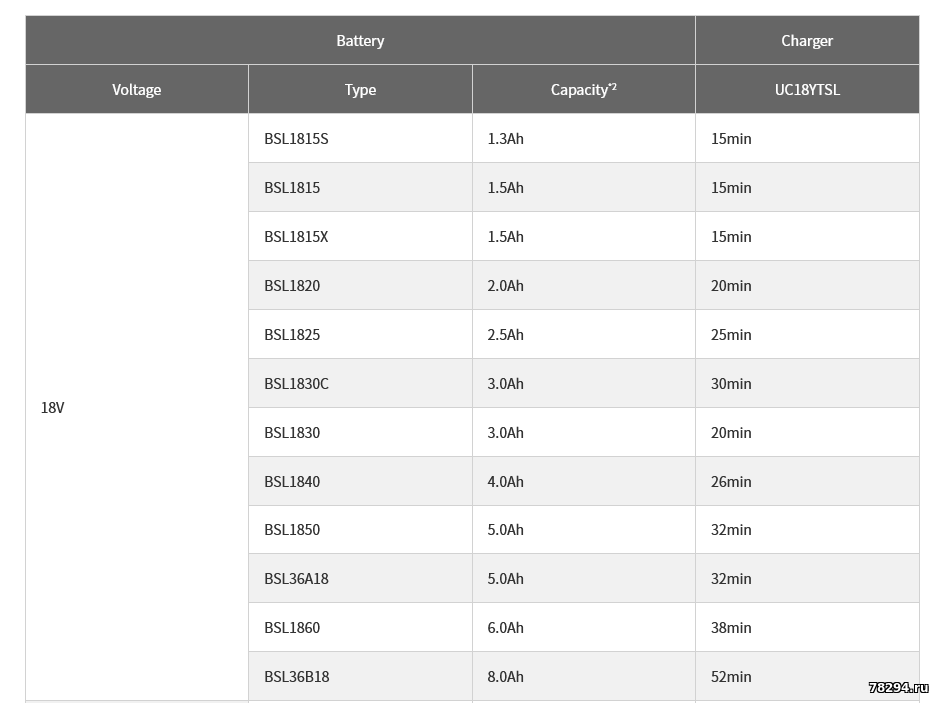Select the Type column header
The height and width of the screenshot is (703, 939).
pyautogui.click(x=360, y=90)
